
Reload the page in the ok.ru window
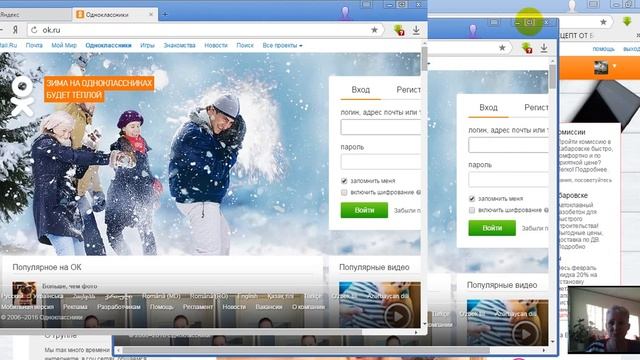click(34, 30)
